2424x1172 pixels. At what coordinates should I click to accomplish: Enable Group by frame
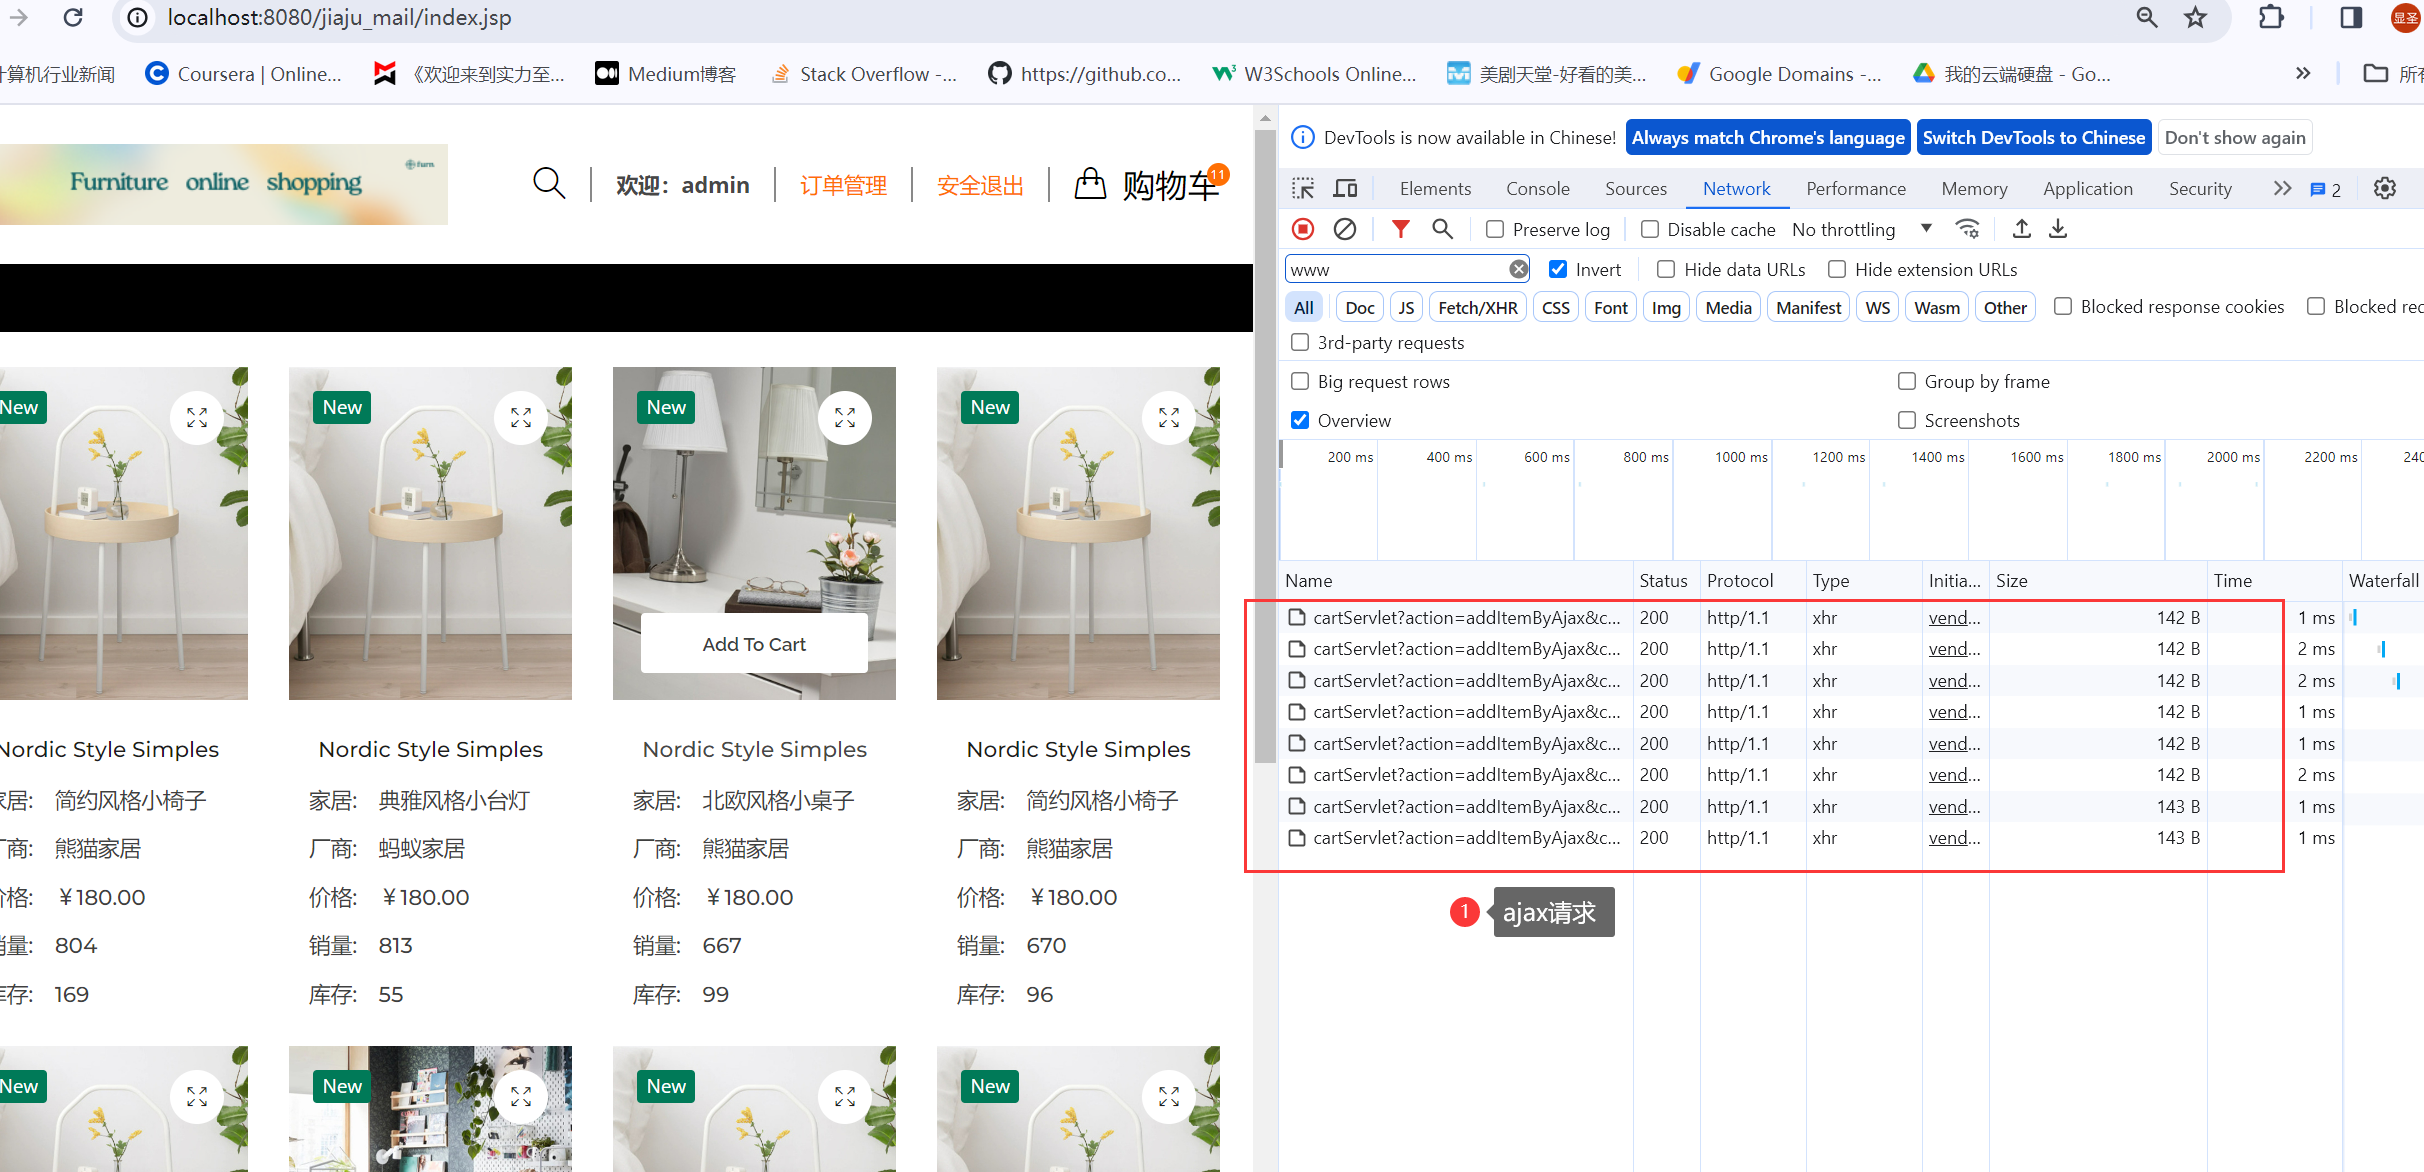(1907, 381)
